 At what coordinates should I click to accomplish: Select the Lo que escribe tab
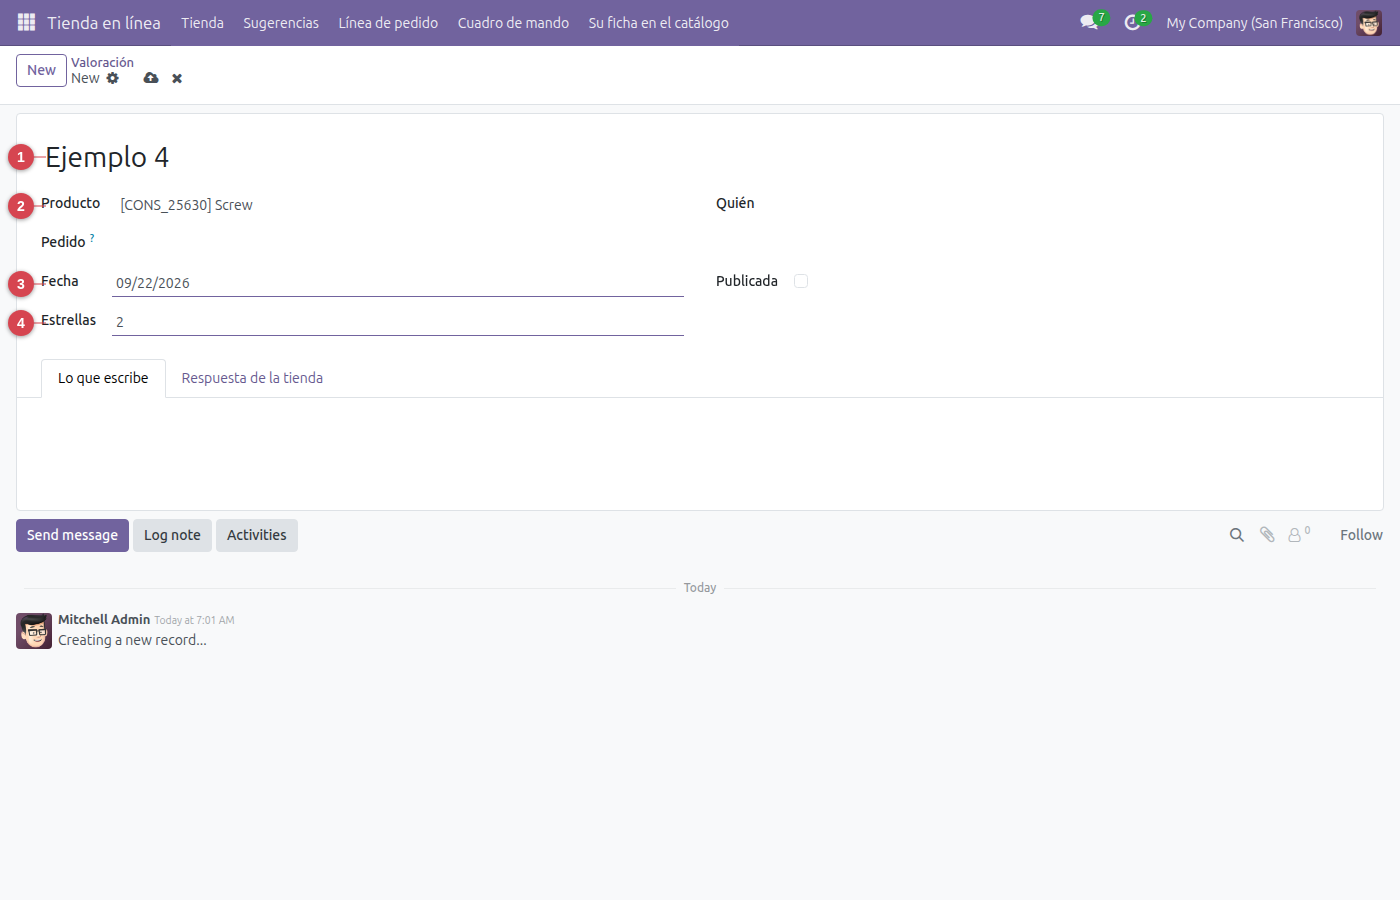103,378
